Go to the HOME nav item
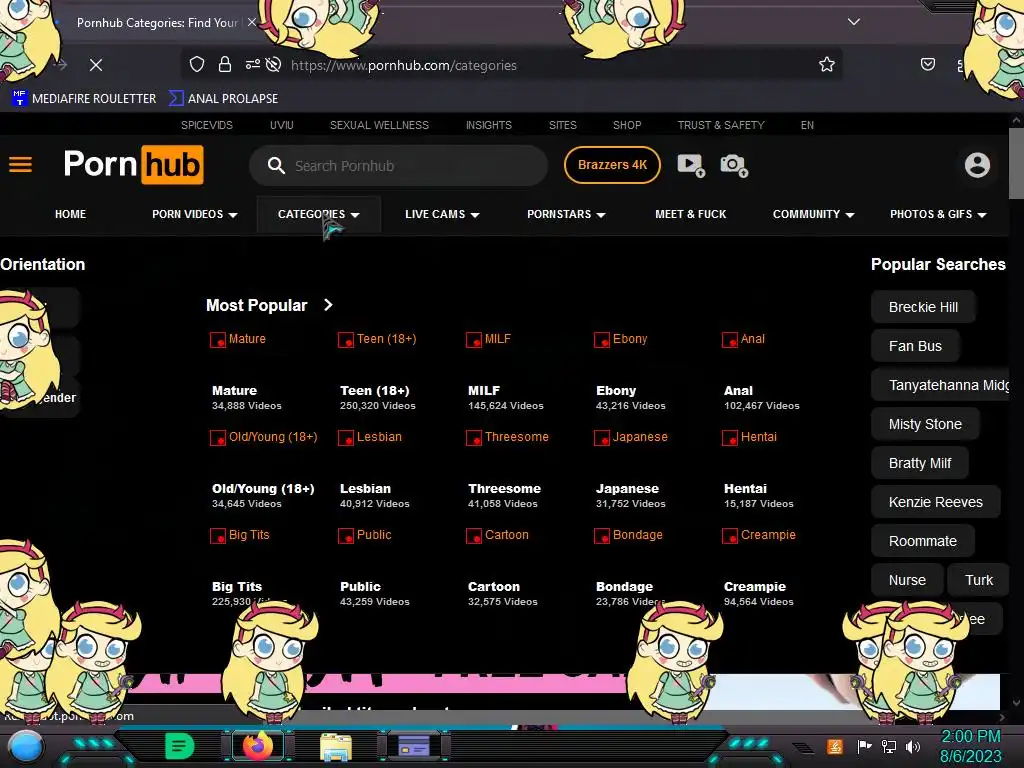1024x768 pixels. tap(71, 214)
